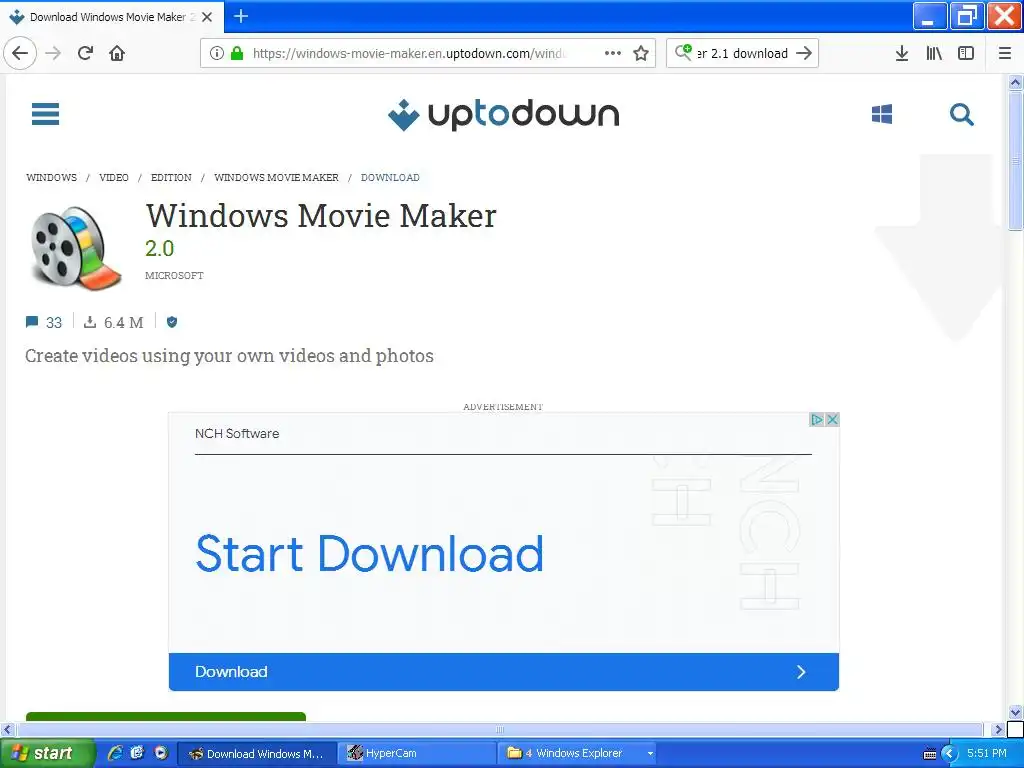This screenshot has height=768, width=1024.
Task: Launch Windows Media Player from quick launch
Action: point(161,753)
